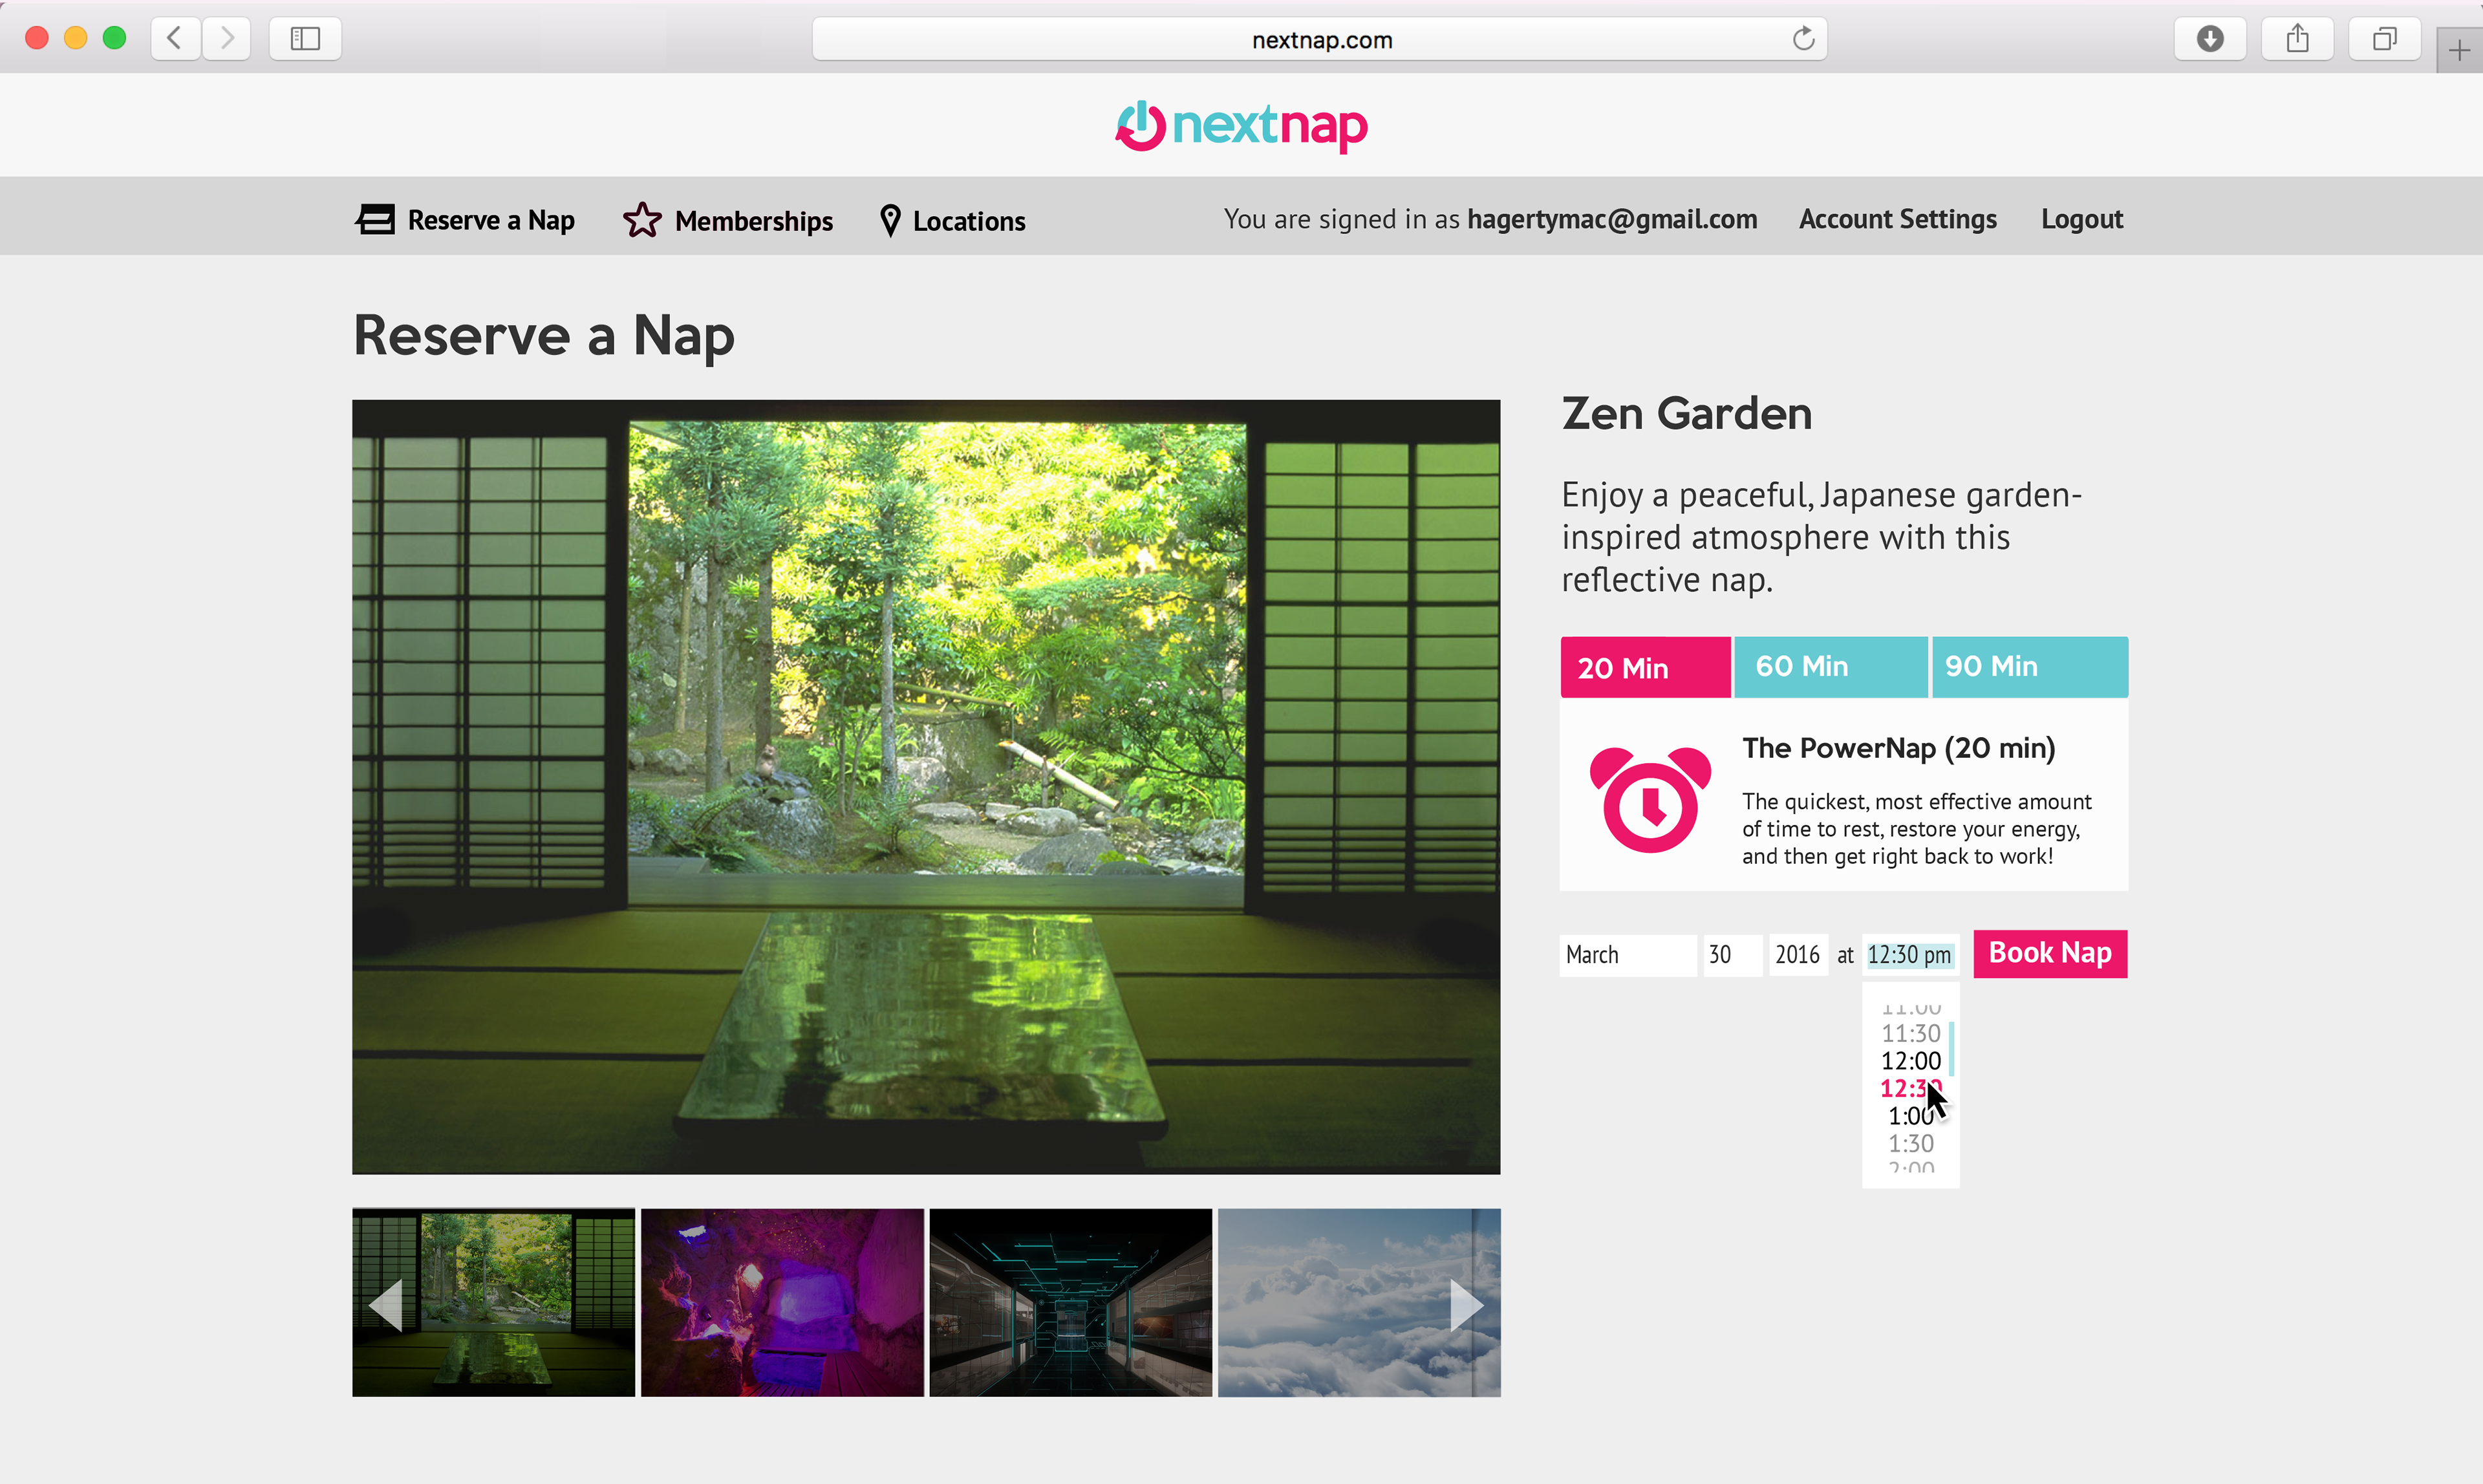Open the March month dropdown

[x=1628, y=955]
